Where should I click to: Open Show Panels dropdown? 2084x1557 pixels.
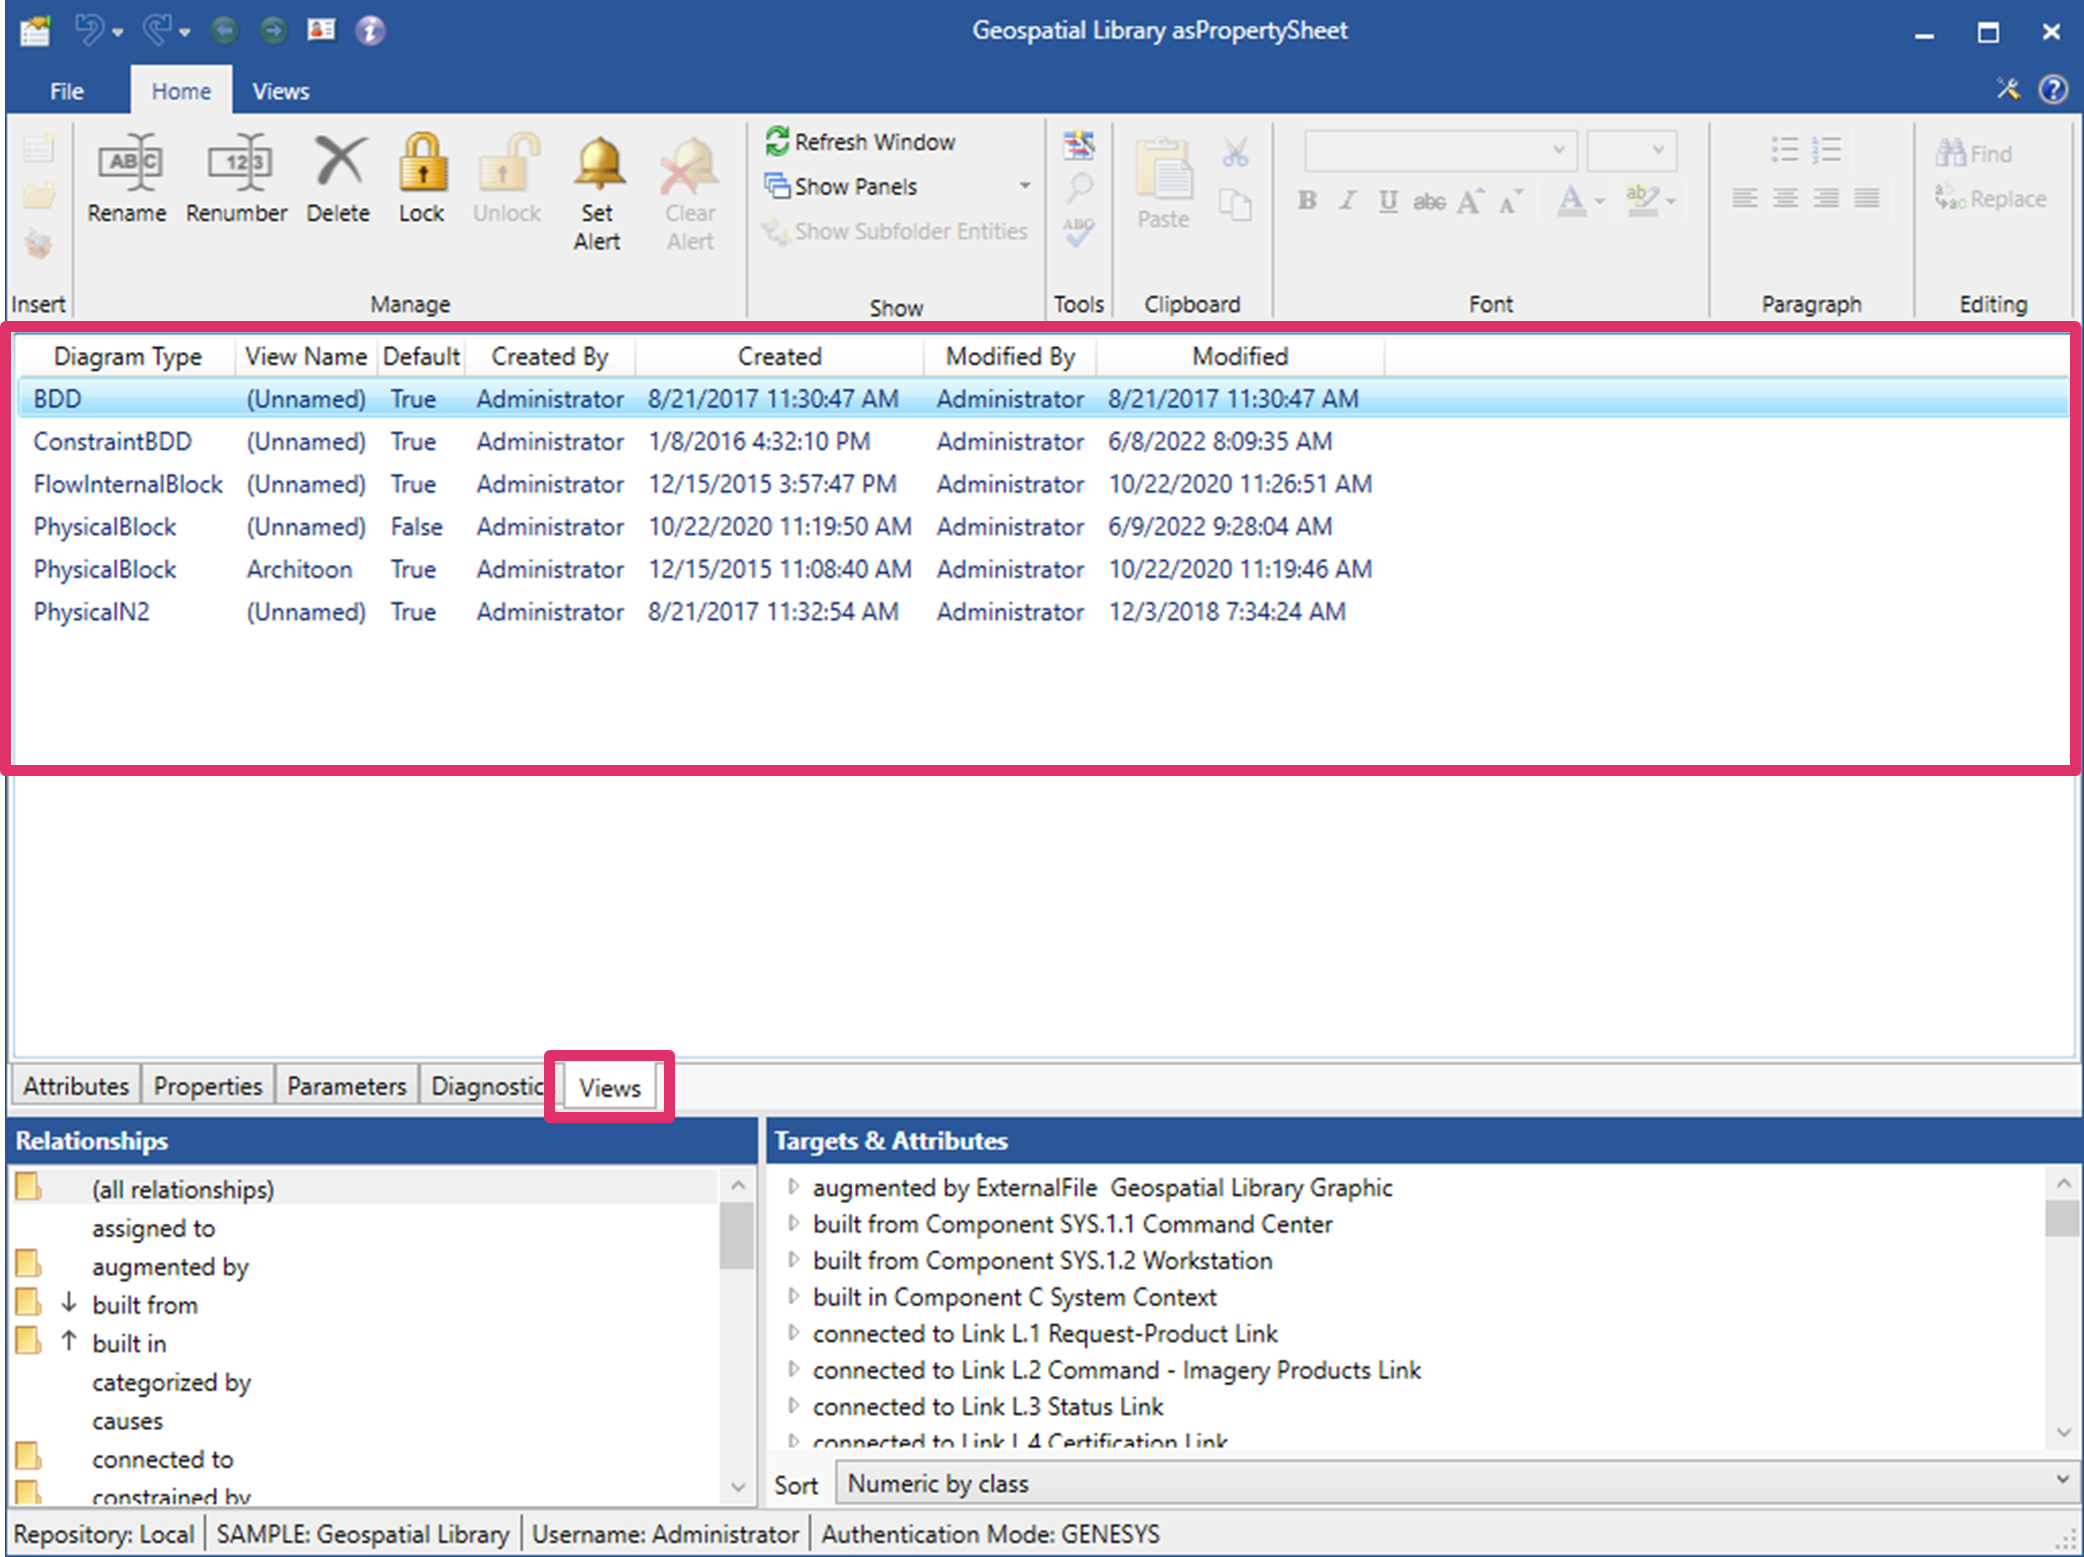click(1024, 186)
